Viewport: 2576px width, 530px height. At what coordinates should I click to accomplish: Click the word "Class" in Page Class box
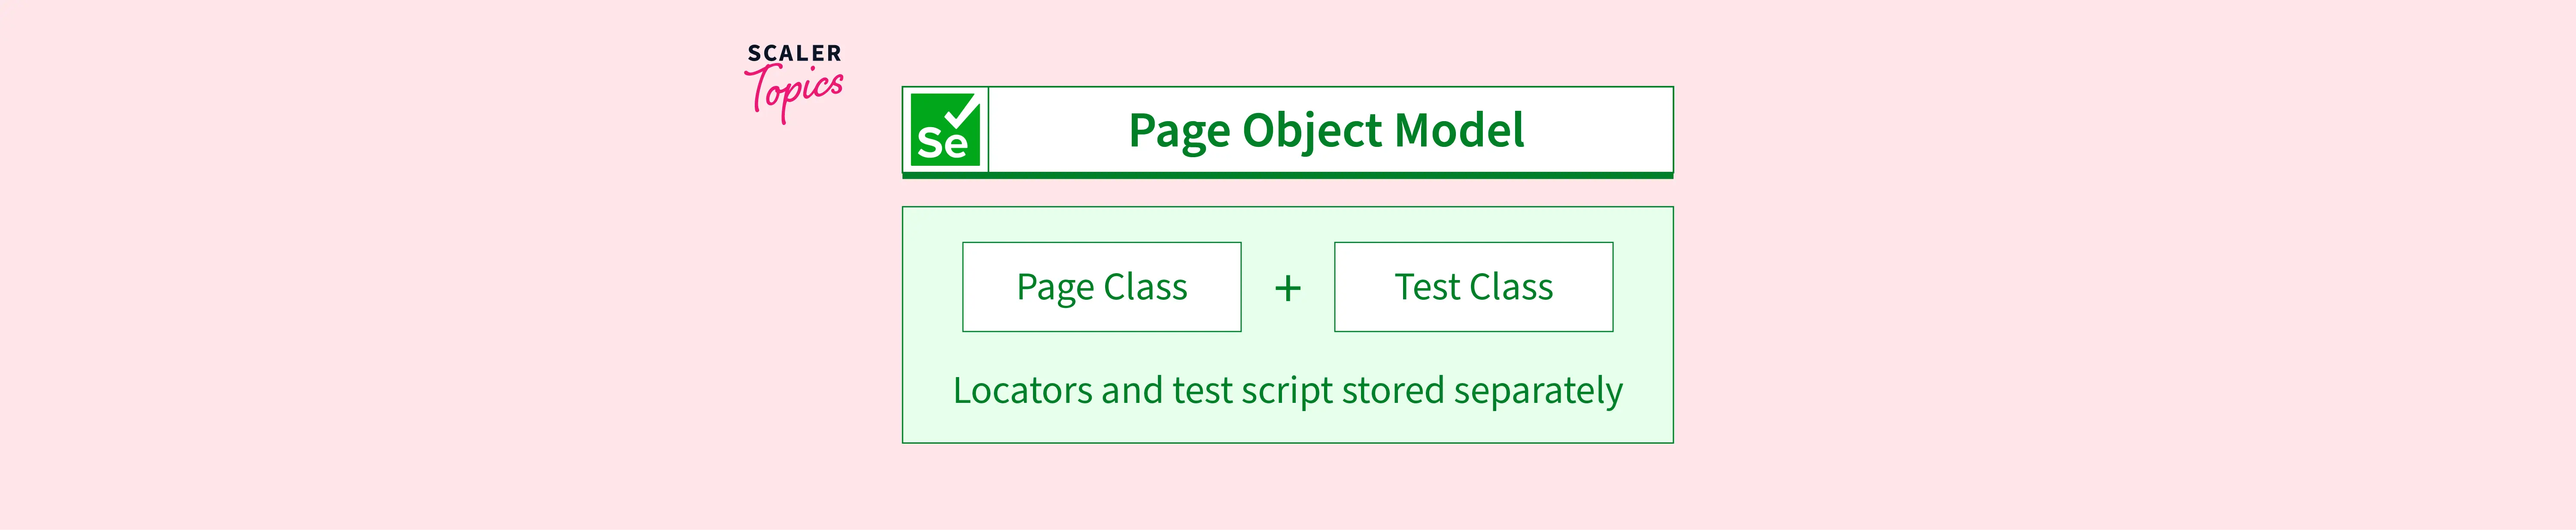pos(1145,287)
